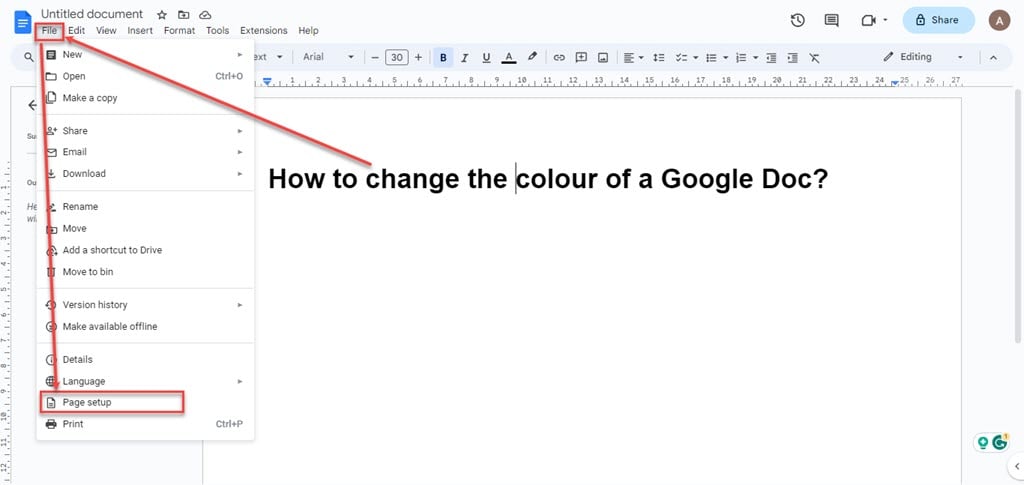Open document Details
The image size is (1024, 485).
[145, 360]
